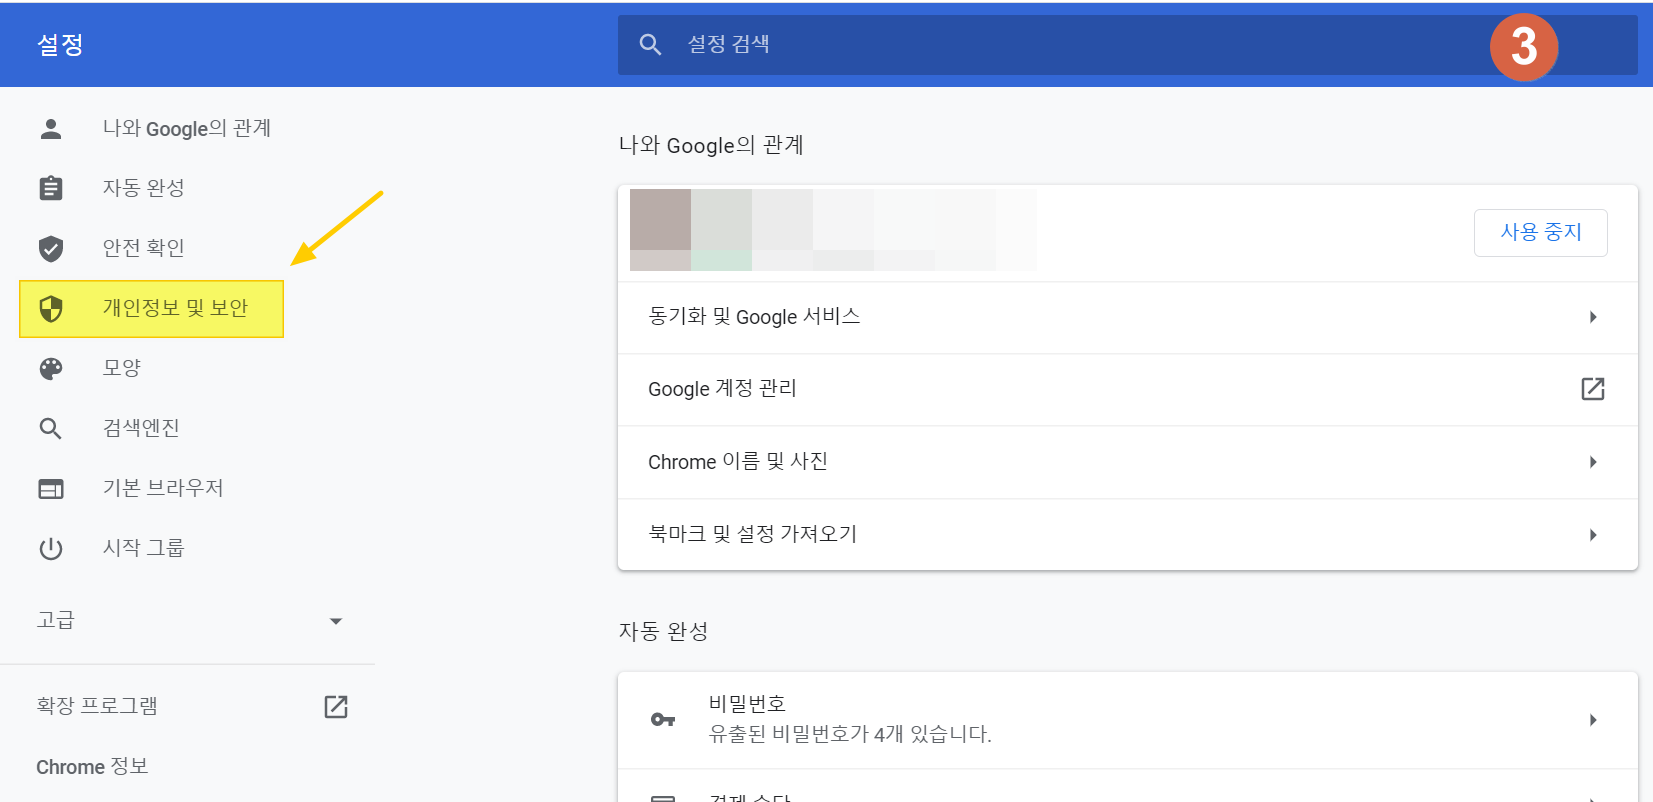Click the magnifier icon for 검색엔진
Image resolution: width=1653 pixels, height=802 pixels.
pos(51,429)
